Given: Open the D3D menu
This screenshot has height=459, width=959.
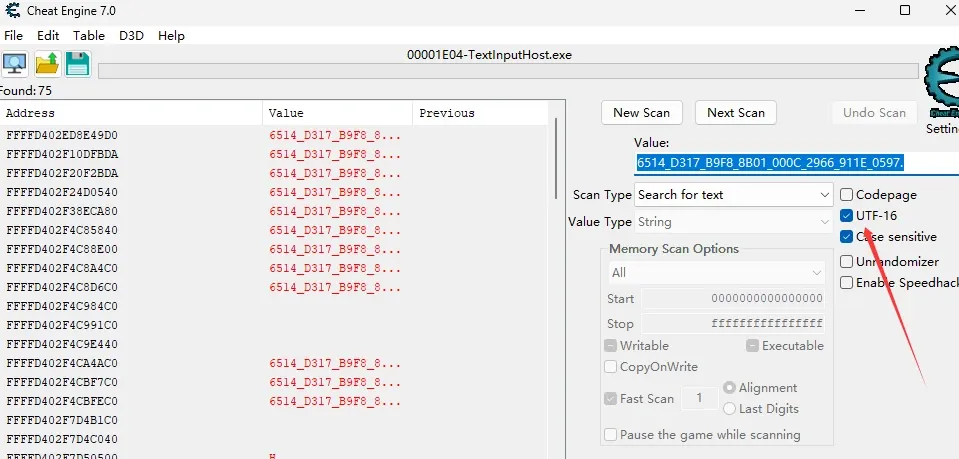Looking at the screenshot, I should (x=131, y=35).
